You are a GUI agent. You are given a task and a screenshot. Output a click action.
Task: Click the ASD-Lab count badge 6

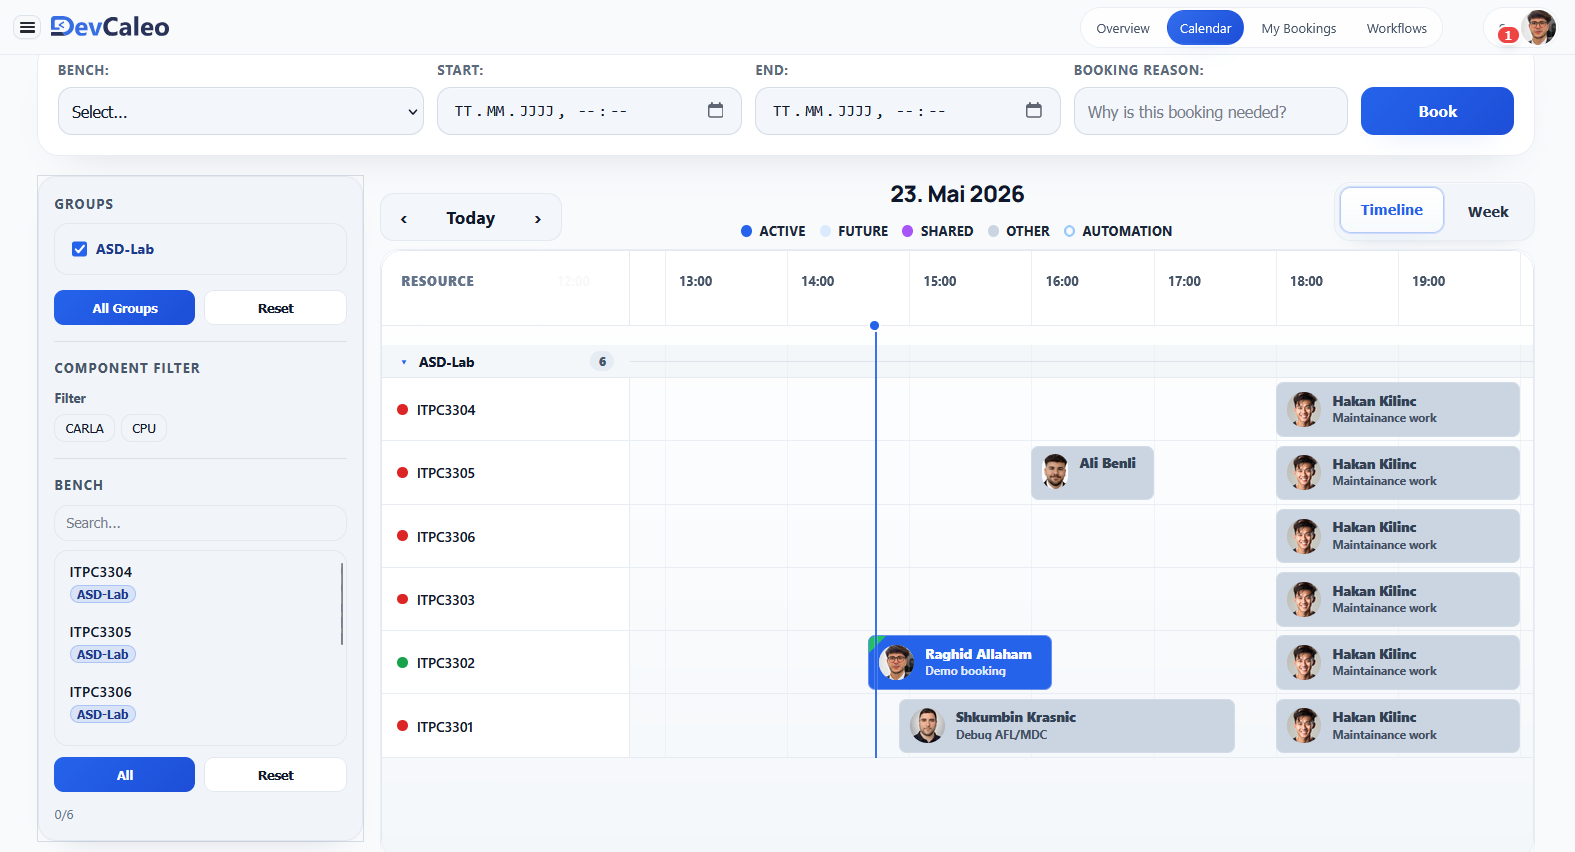(x=602, y=362)
